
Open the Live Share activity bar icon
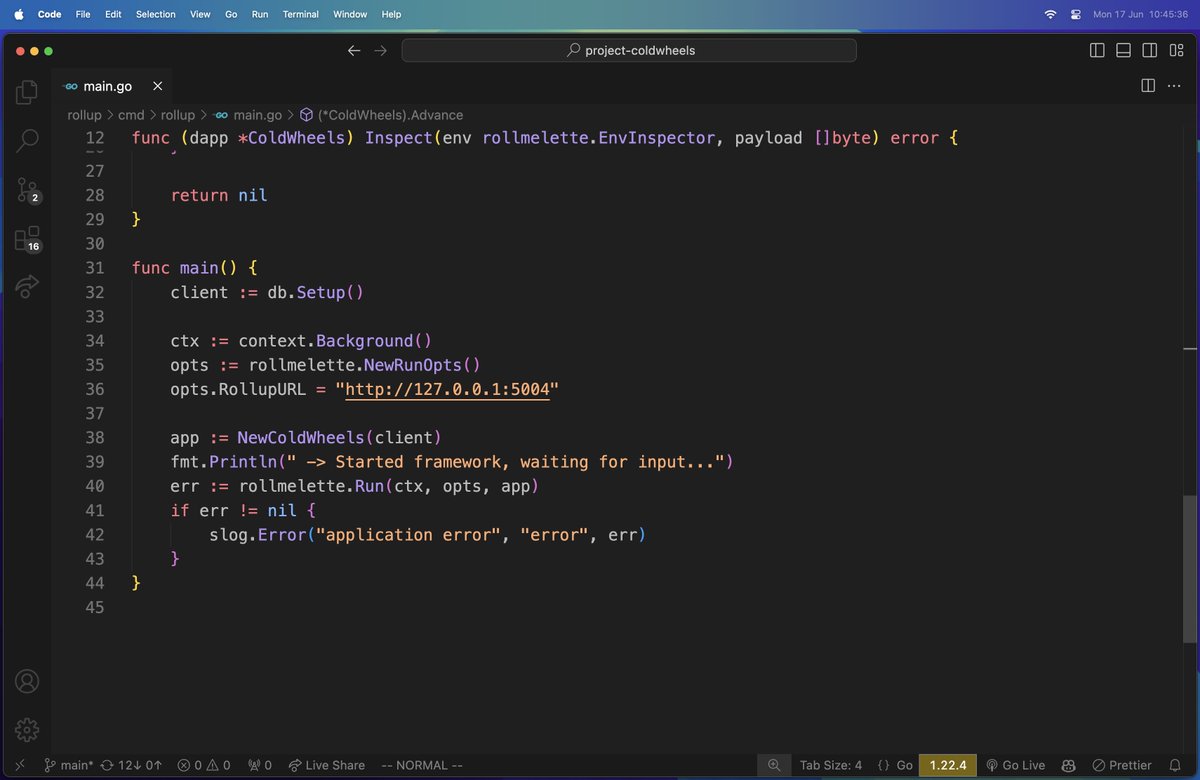pyautogui.click(x=27, y=286)
